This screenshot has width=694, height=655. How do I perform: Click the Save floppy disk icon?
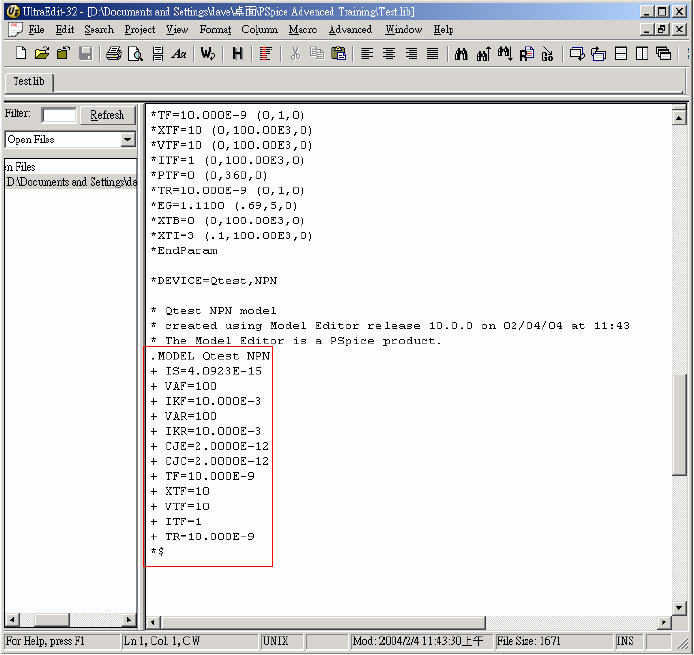click(x=85, y=54)
